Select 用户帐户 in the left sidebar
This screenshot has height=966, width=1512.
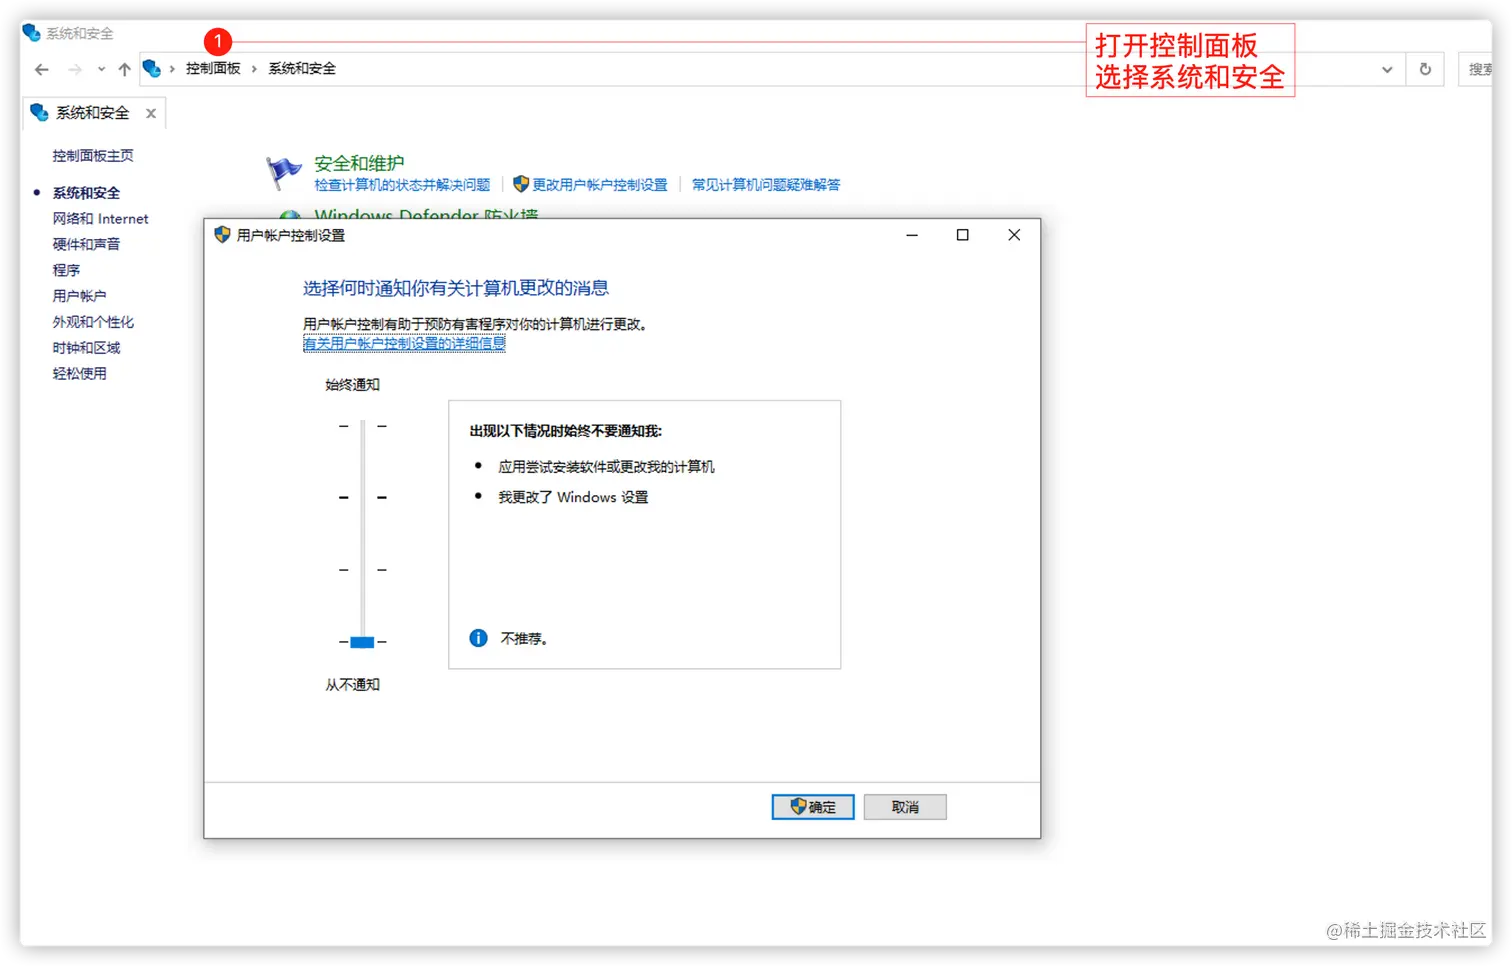click(79, 295)
